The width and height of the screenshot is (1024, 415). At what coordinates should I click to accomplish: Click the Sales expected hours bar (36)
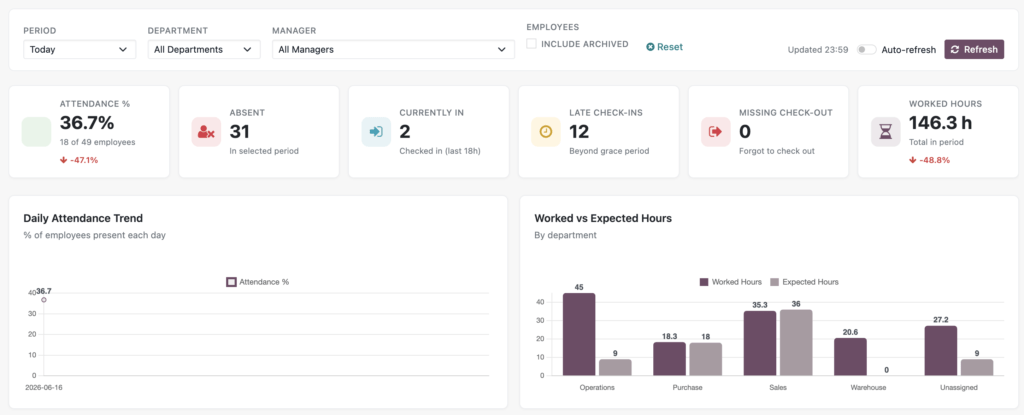tap(796, 342)
